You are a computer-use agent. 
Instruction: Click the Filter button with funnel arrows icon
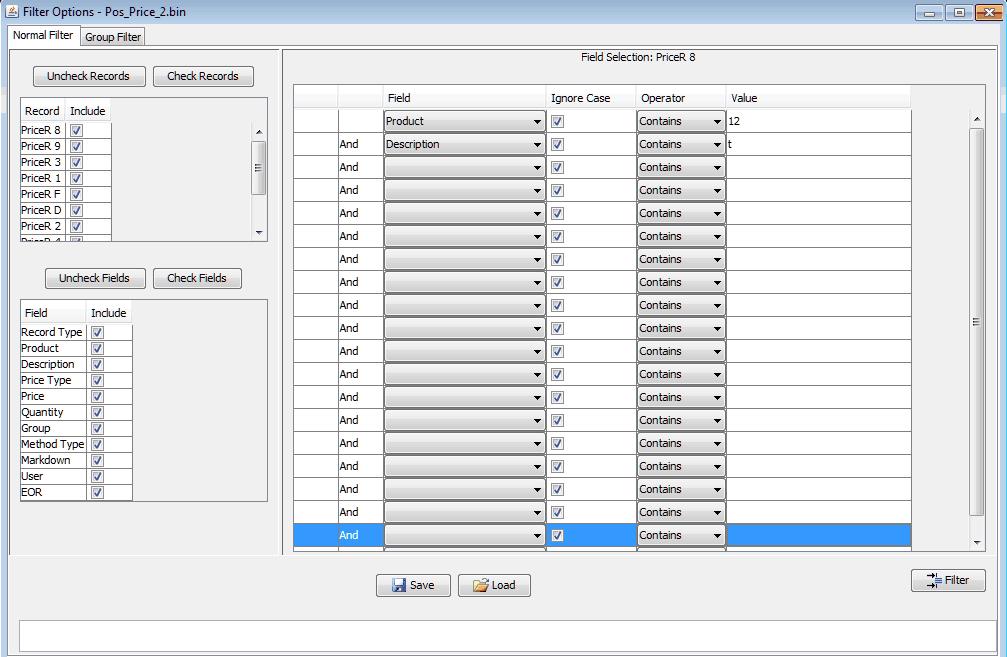pyautogui.click(x=948, y=580)
